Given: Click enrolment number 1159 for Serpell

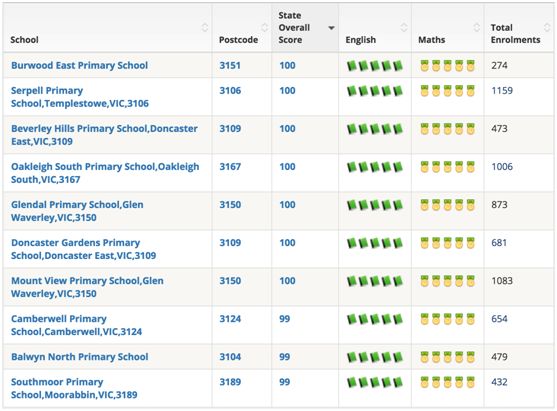Looking at the screenshot, I should tap(502, 91).
